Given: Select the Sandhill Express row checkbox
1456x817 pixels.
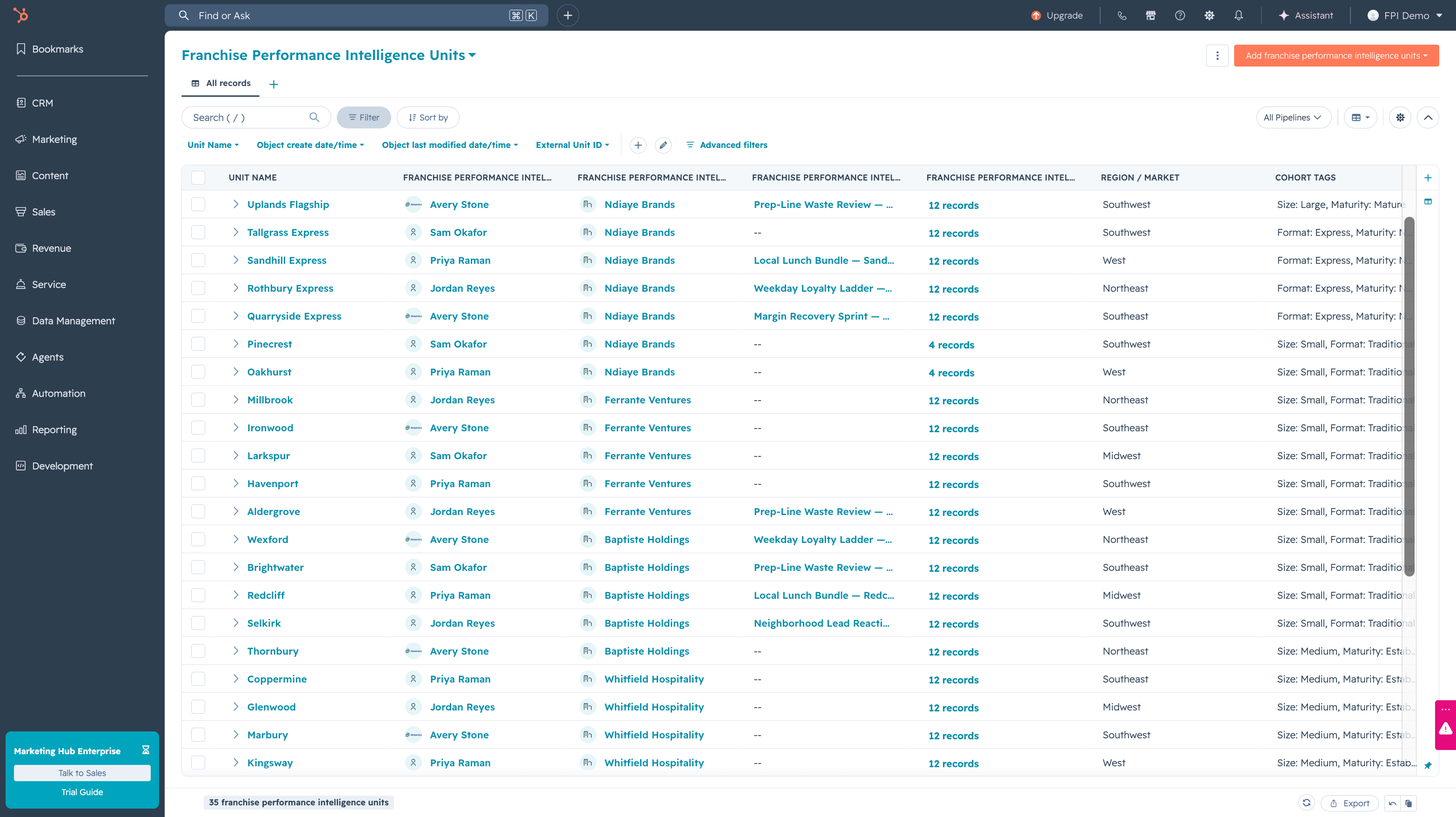Looking at the screenshot, I should click(x=198, y=260).
